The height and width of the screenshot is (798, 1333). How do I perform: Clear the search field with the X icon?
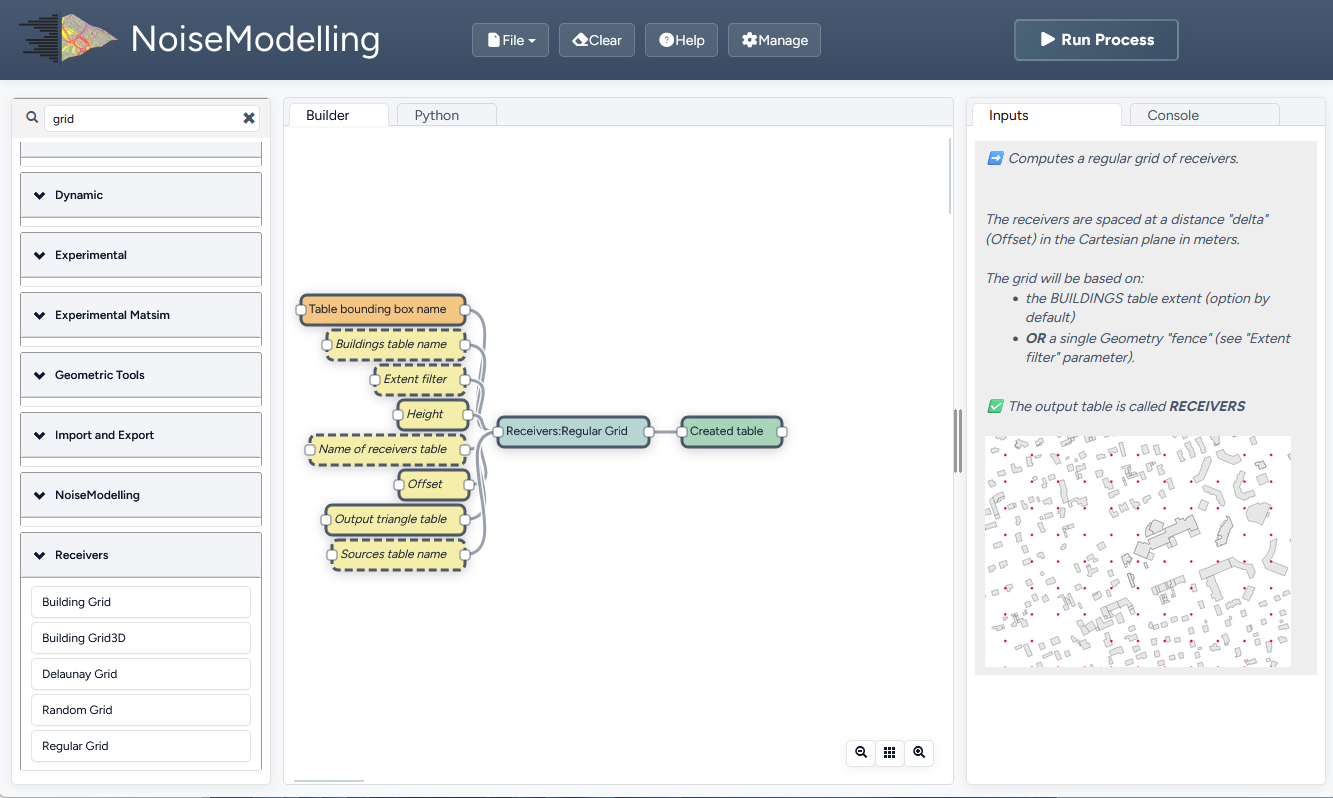click(x=249, y=118)
